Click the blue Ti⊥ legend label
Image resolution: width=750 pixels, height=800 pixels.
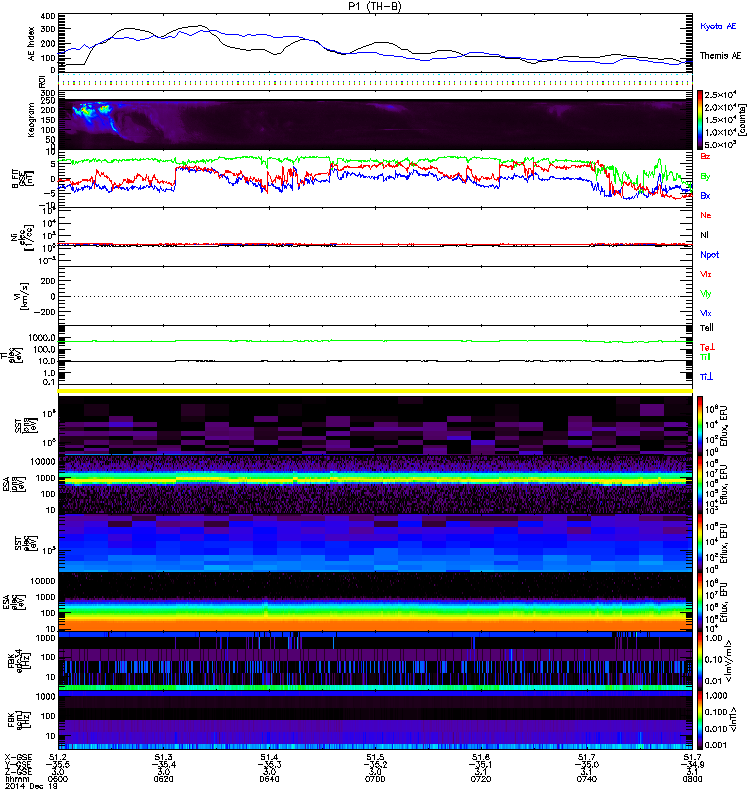coord(706,377)
